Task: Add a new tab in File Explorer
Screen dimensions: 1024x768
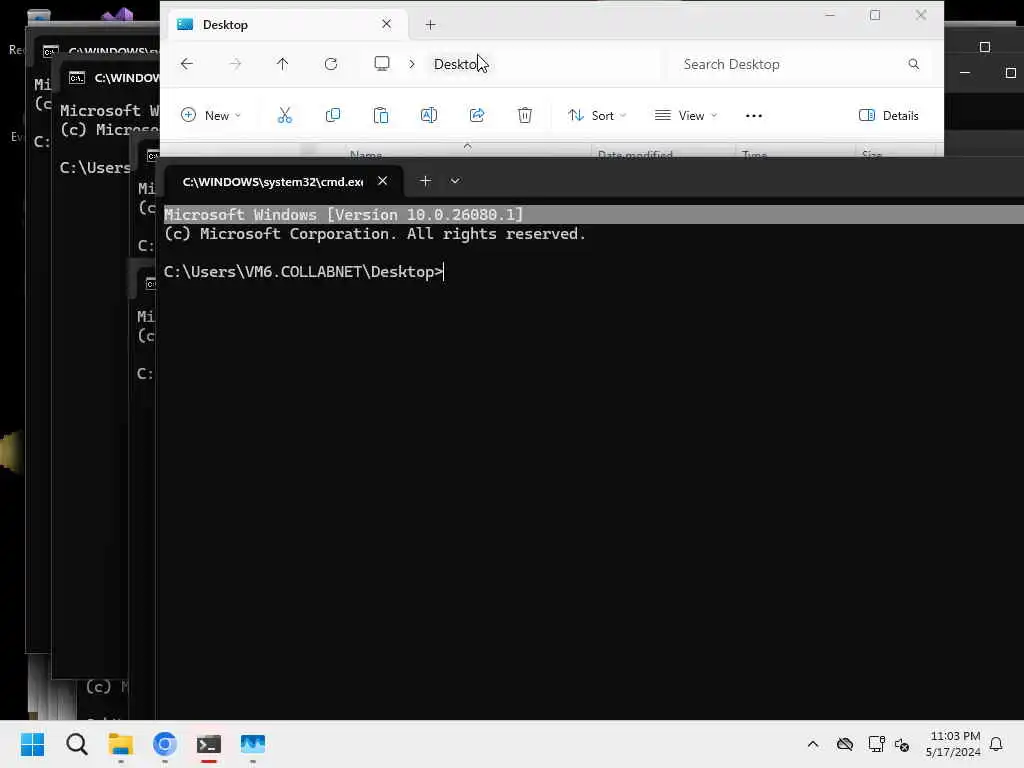Action: click(x=430, y=25)
